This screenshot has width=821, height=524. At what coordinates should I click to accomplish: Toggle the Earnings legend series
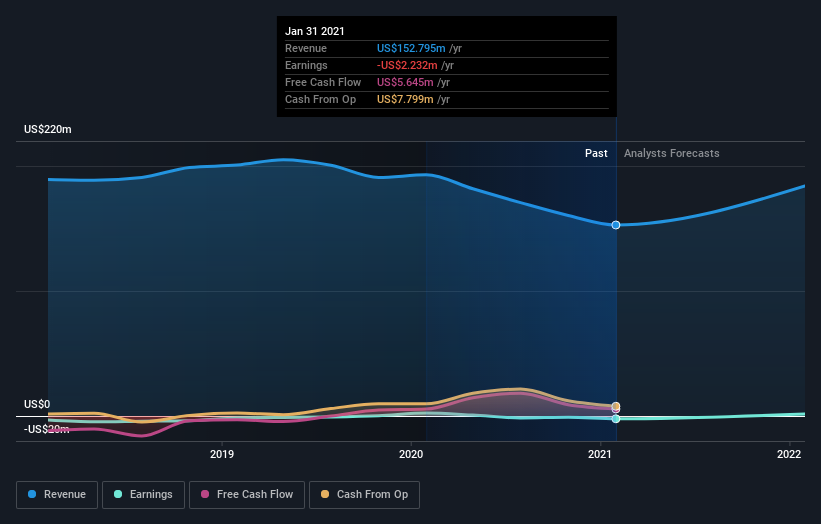tap(143, 495)
